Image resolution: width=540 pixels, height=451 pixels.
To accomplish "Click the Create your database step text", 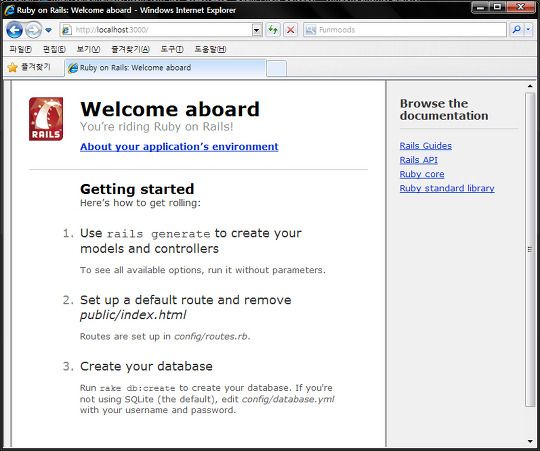I will (146, 366).
